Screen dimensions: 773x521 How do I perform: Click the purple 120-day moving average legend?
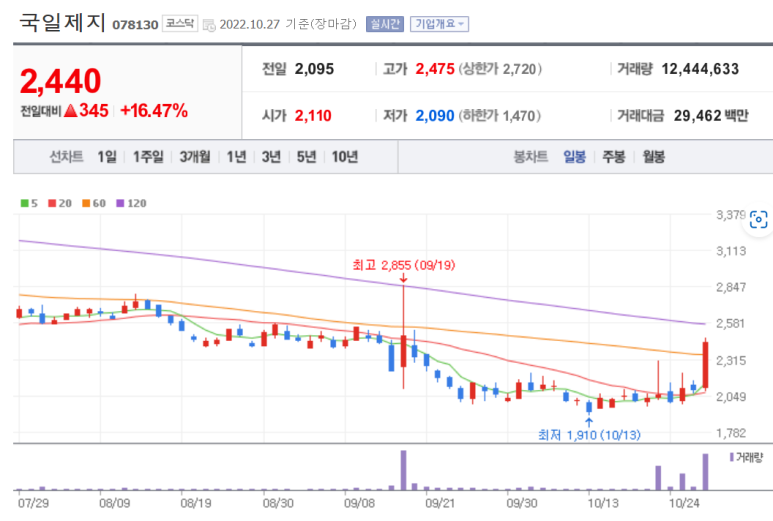(x=131, y=203)
